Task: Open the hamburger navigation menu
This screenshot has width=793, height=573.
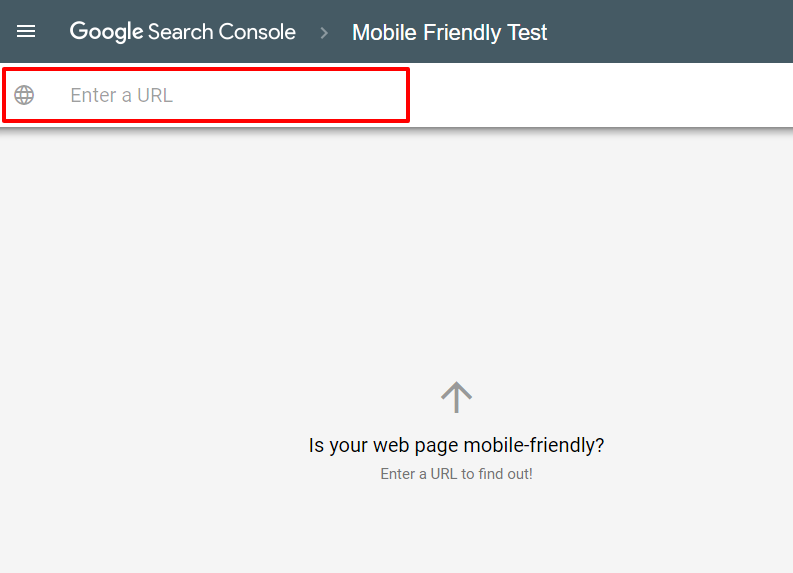Action: tap(26, 32)
